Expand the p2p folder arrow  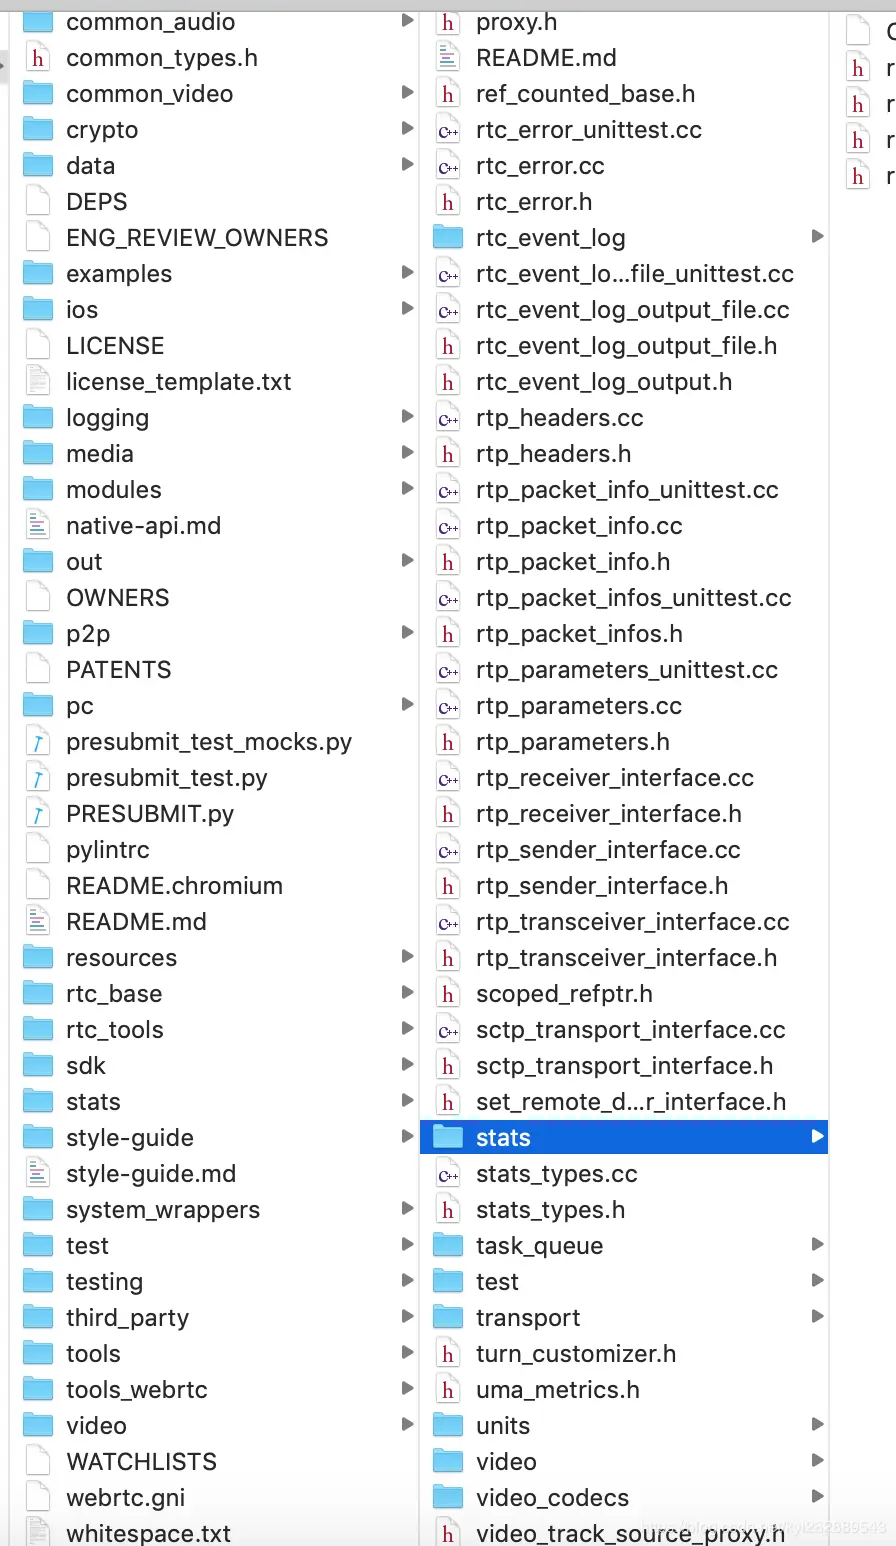point(407,633)
